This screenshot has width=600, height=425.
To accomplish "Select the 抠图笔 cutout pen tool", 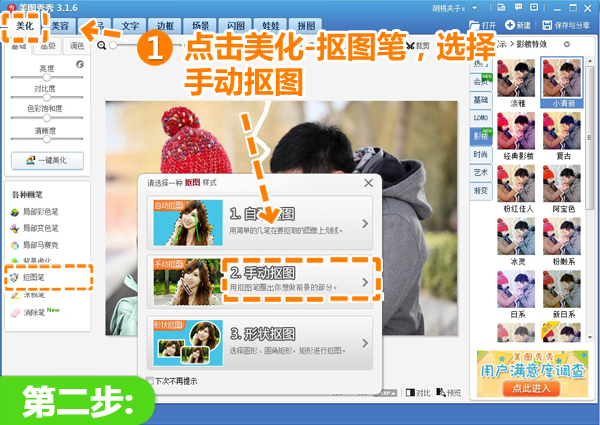I will point(28,277).
